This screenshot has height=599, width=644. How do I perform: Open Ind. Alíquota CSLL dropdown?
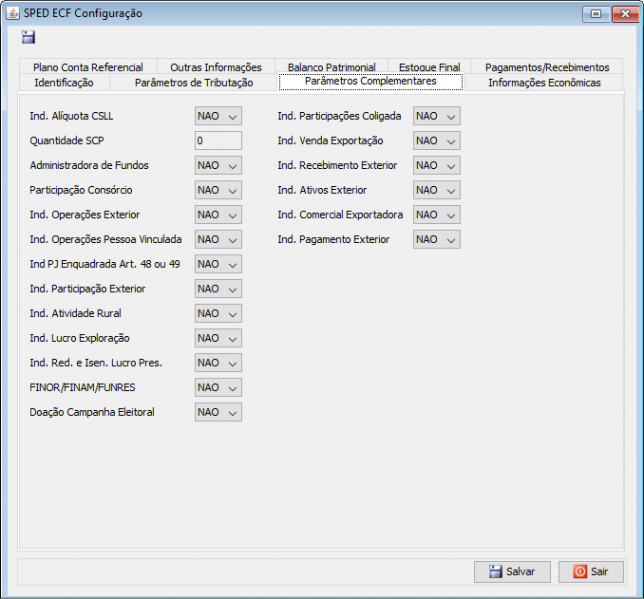coord(218,116)
